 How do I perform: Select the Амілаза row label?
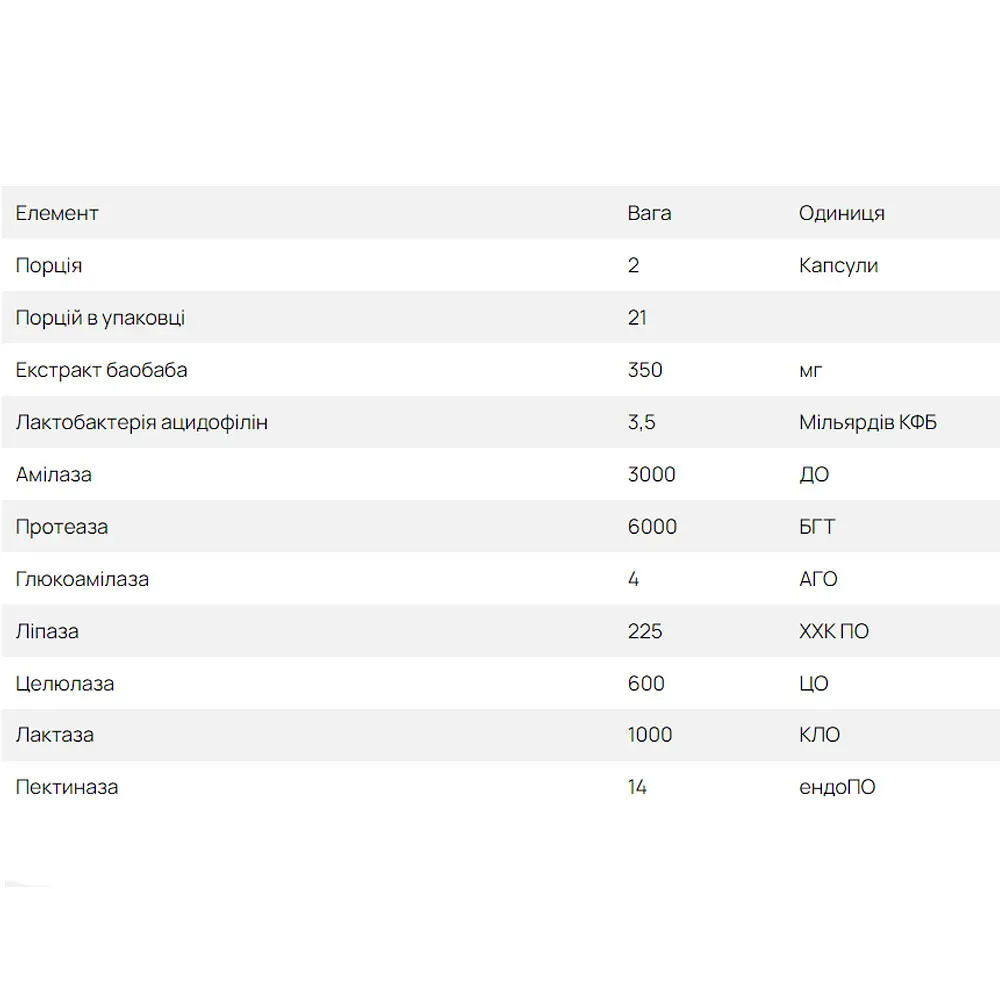pyautogui.click(x=54, y=474)
